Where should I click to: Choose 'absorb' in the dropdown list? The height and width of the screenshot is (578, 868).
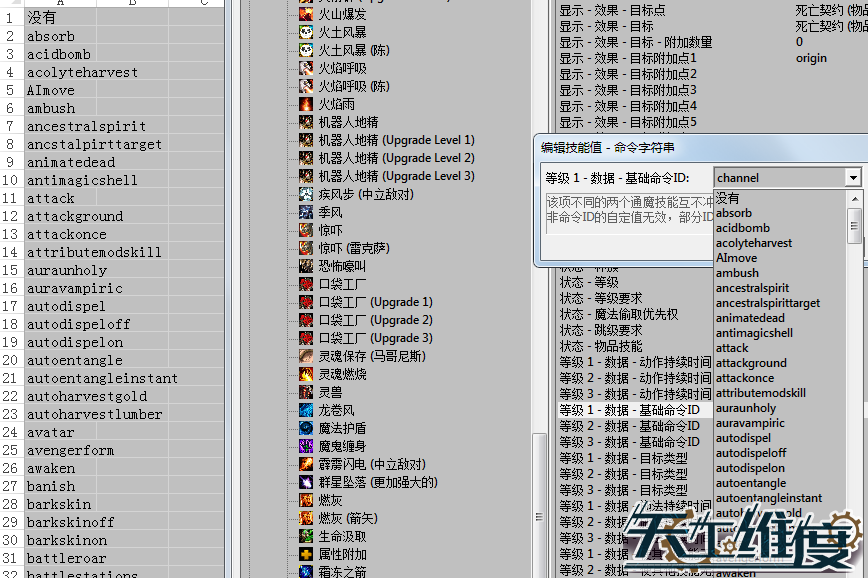(734, 213)
